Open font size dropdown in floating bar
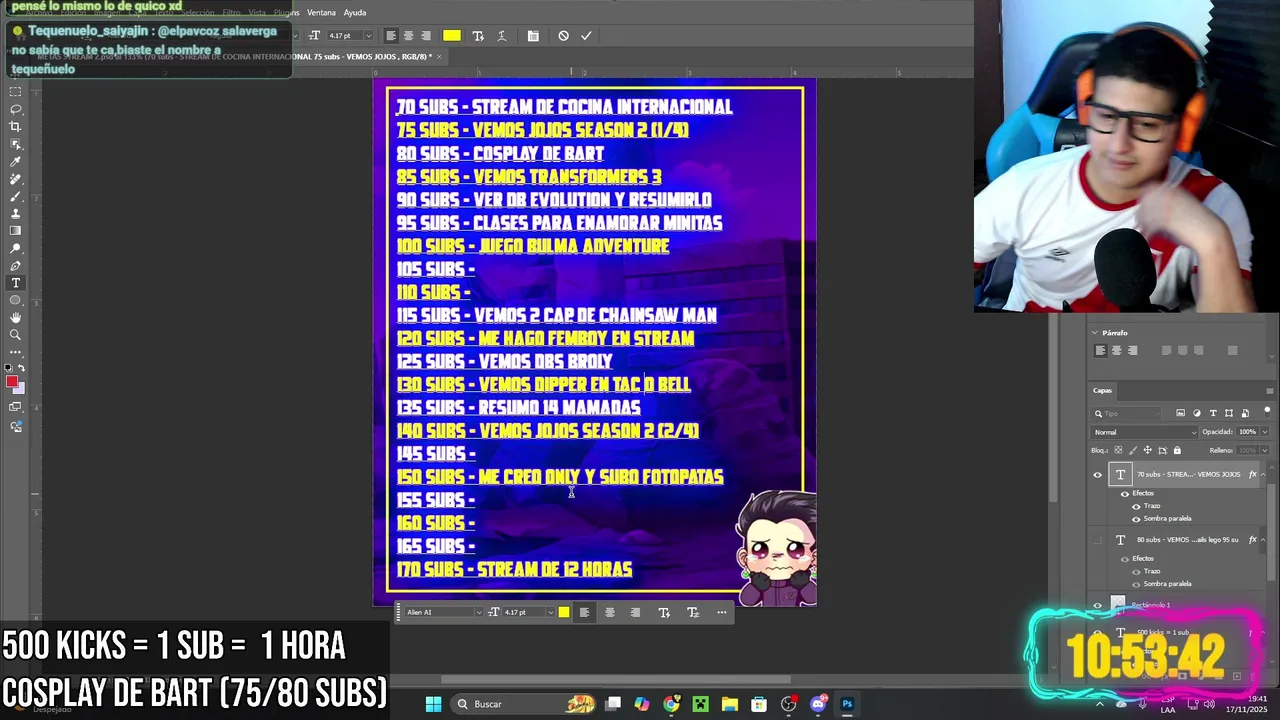Viewport: 1280px width, 720px height. (550, 612)
